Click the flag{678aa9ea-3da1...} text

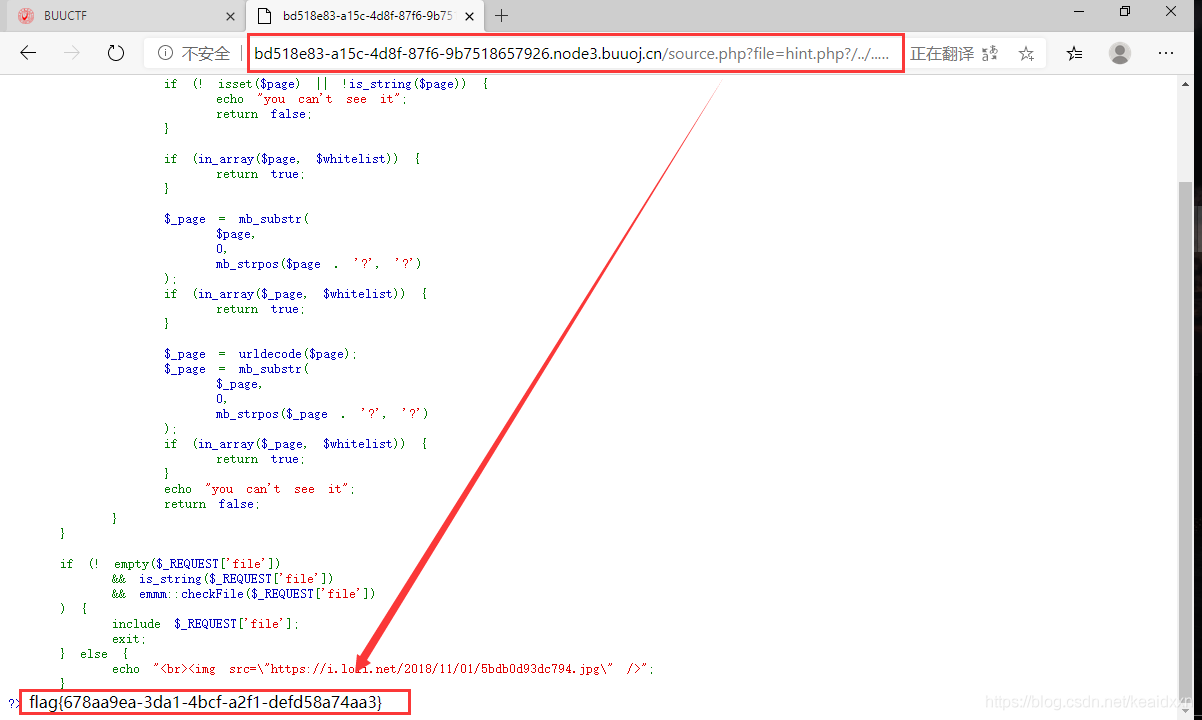point(206,702)
